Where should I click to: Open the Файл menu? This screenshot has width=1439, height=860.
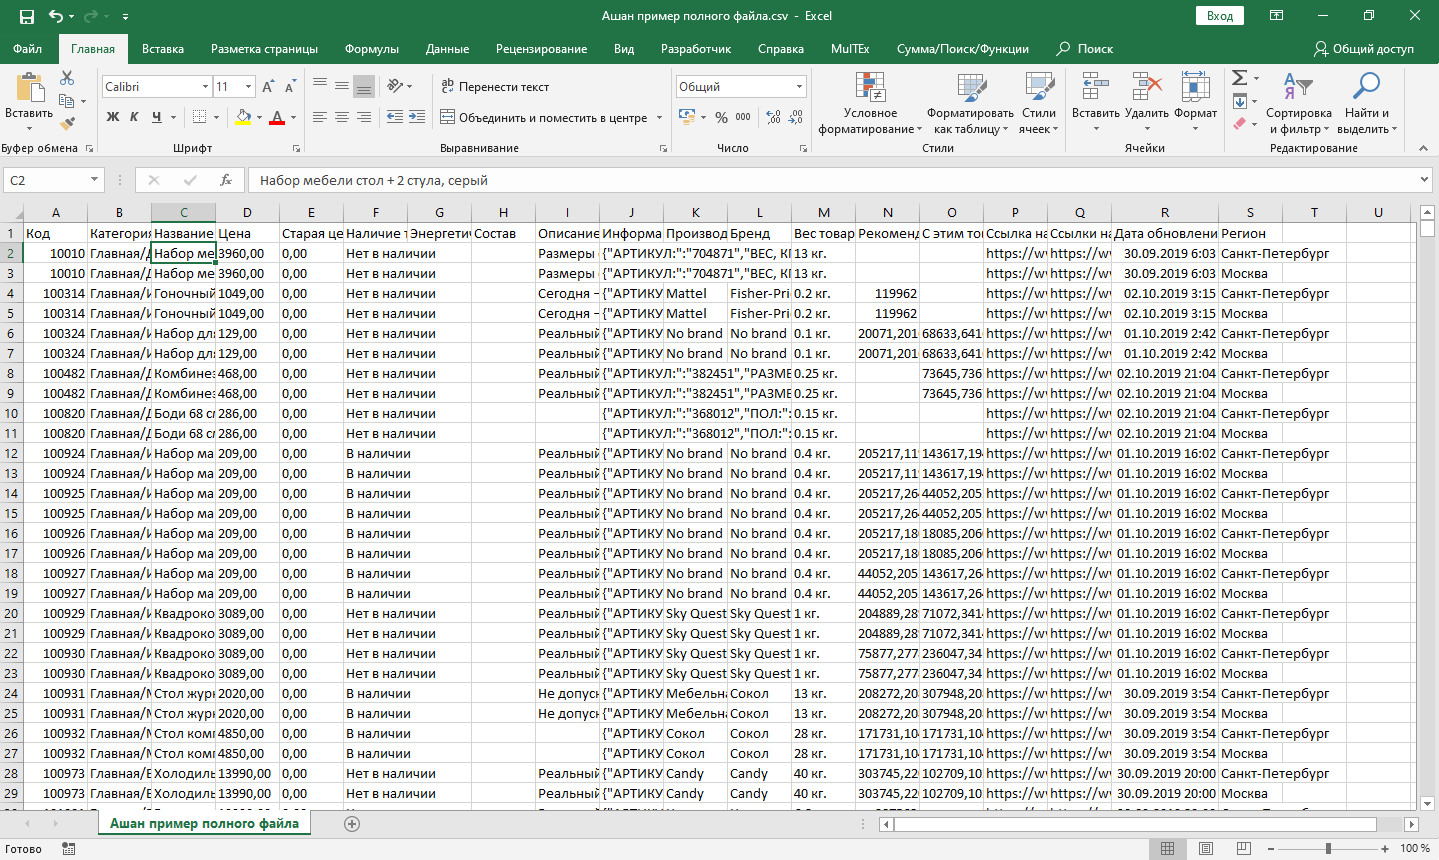tap(27, 49)
